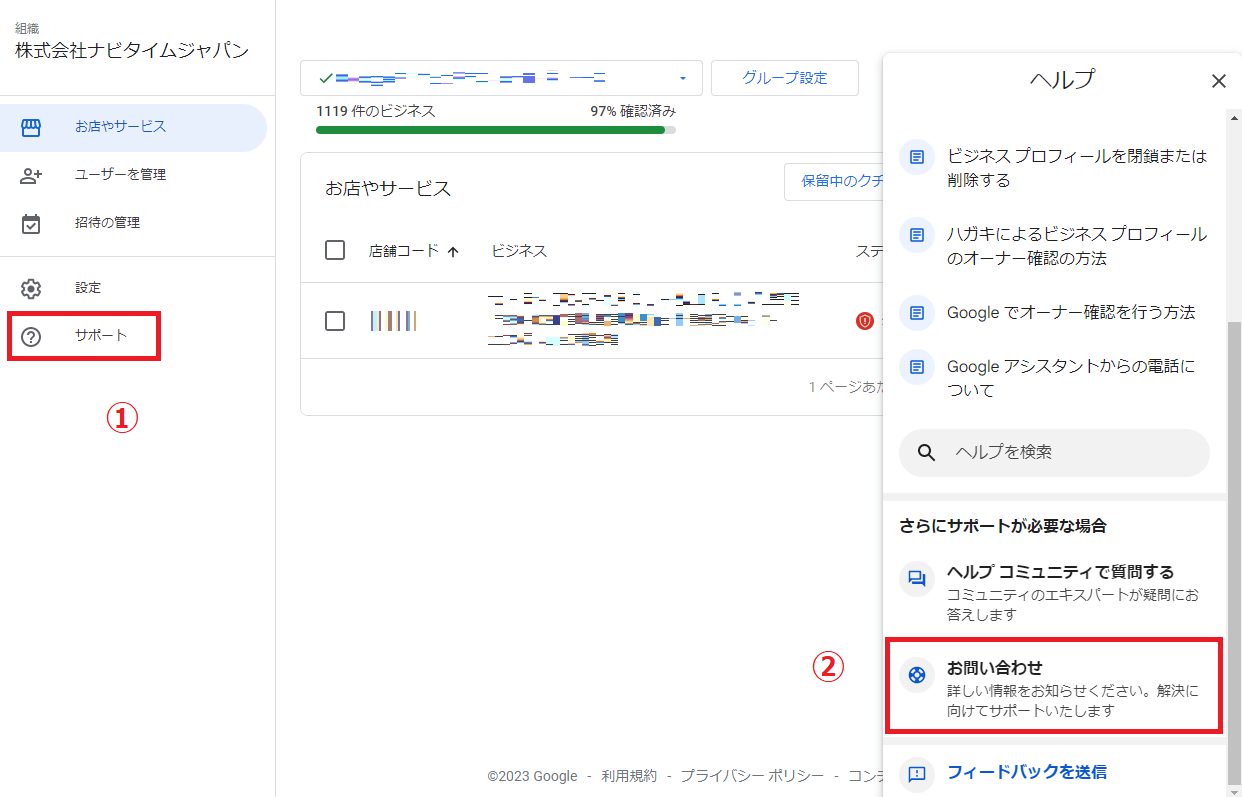Click the calendar-check invitation icon
The image size is (1242, 797).
coord(31,223)
